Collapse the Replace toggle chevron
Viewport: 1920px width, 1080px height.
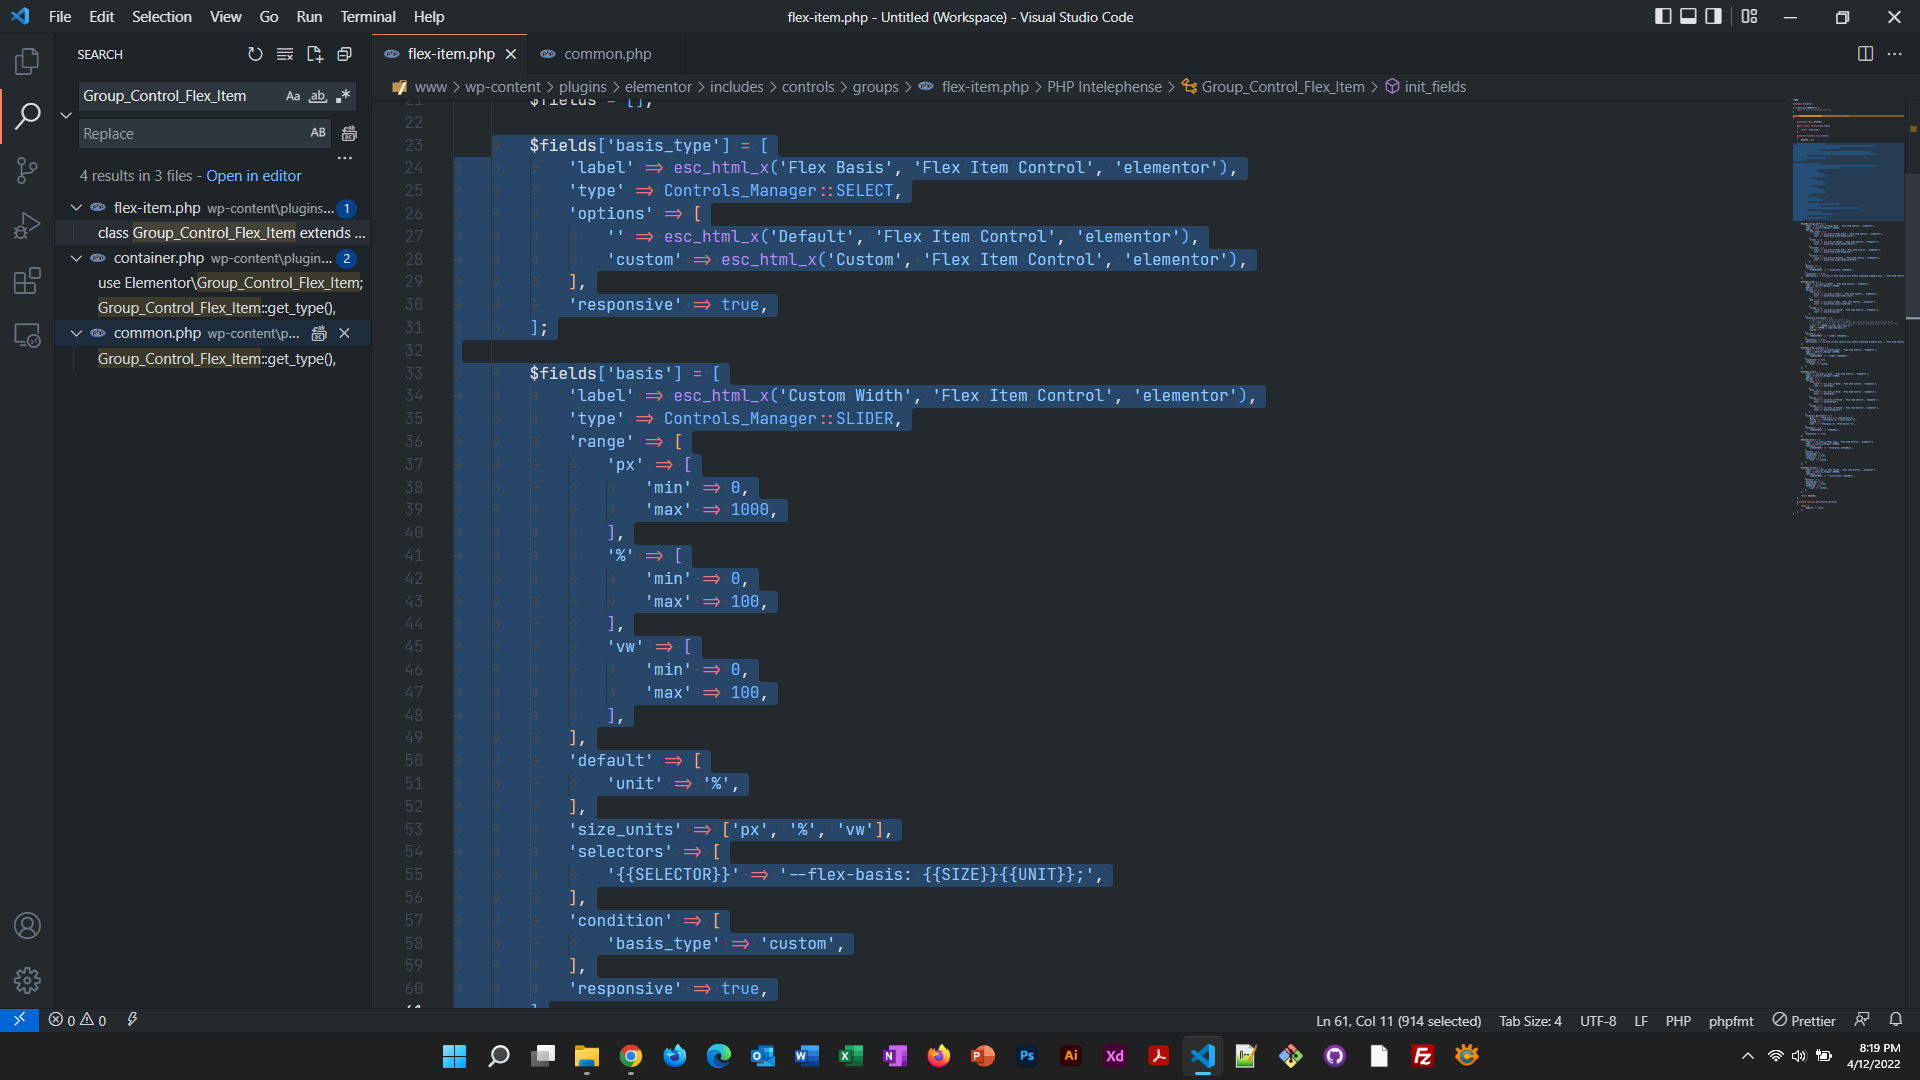point(66,115)
